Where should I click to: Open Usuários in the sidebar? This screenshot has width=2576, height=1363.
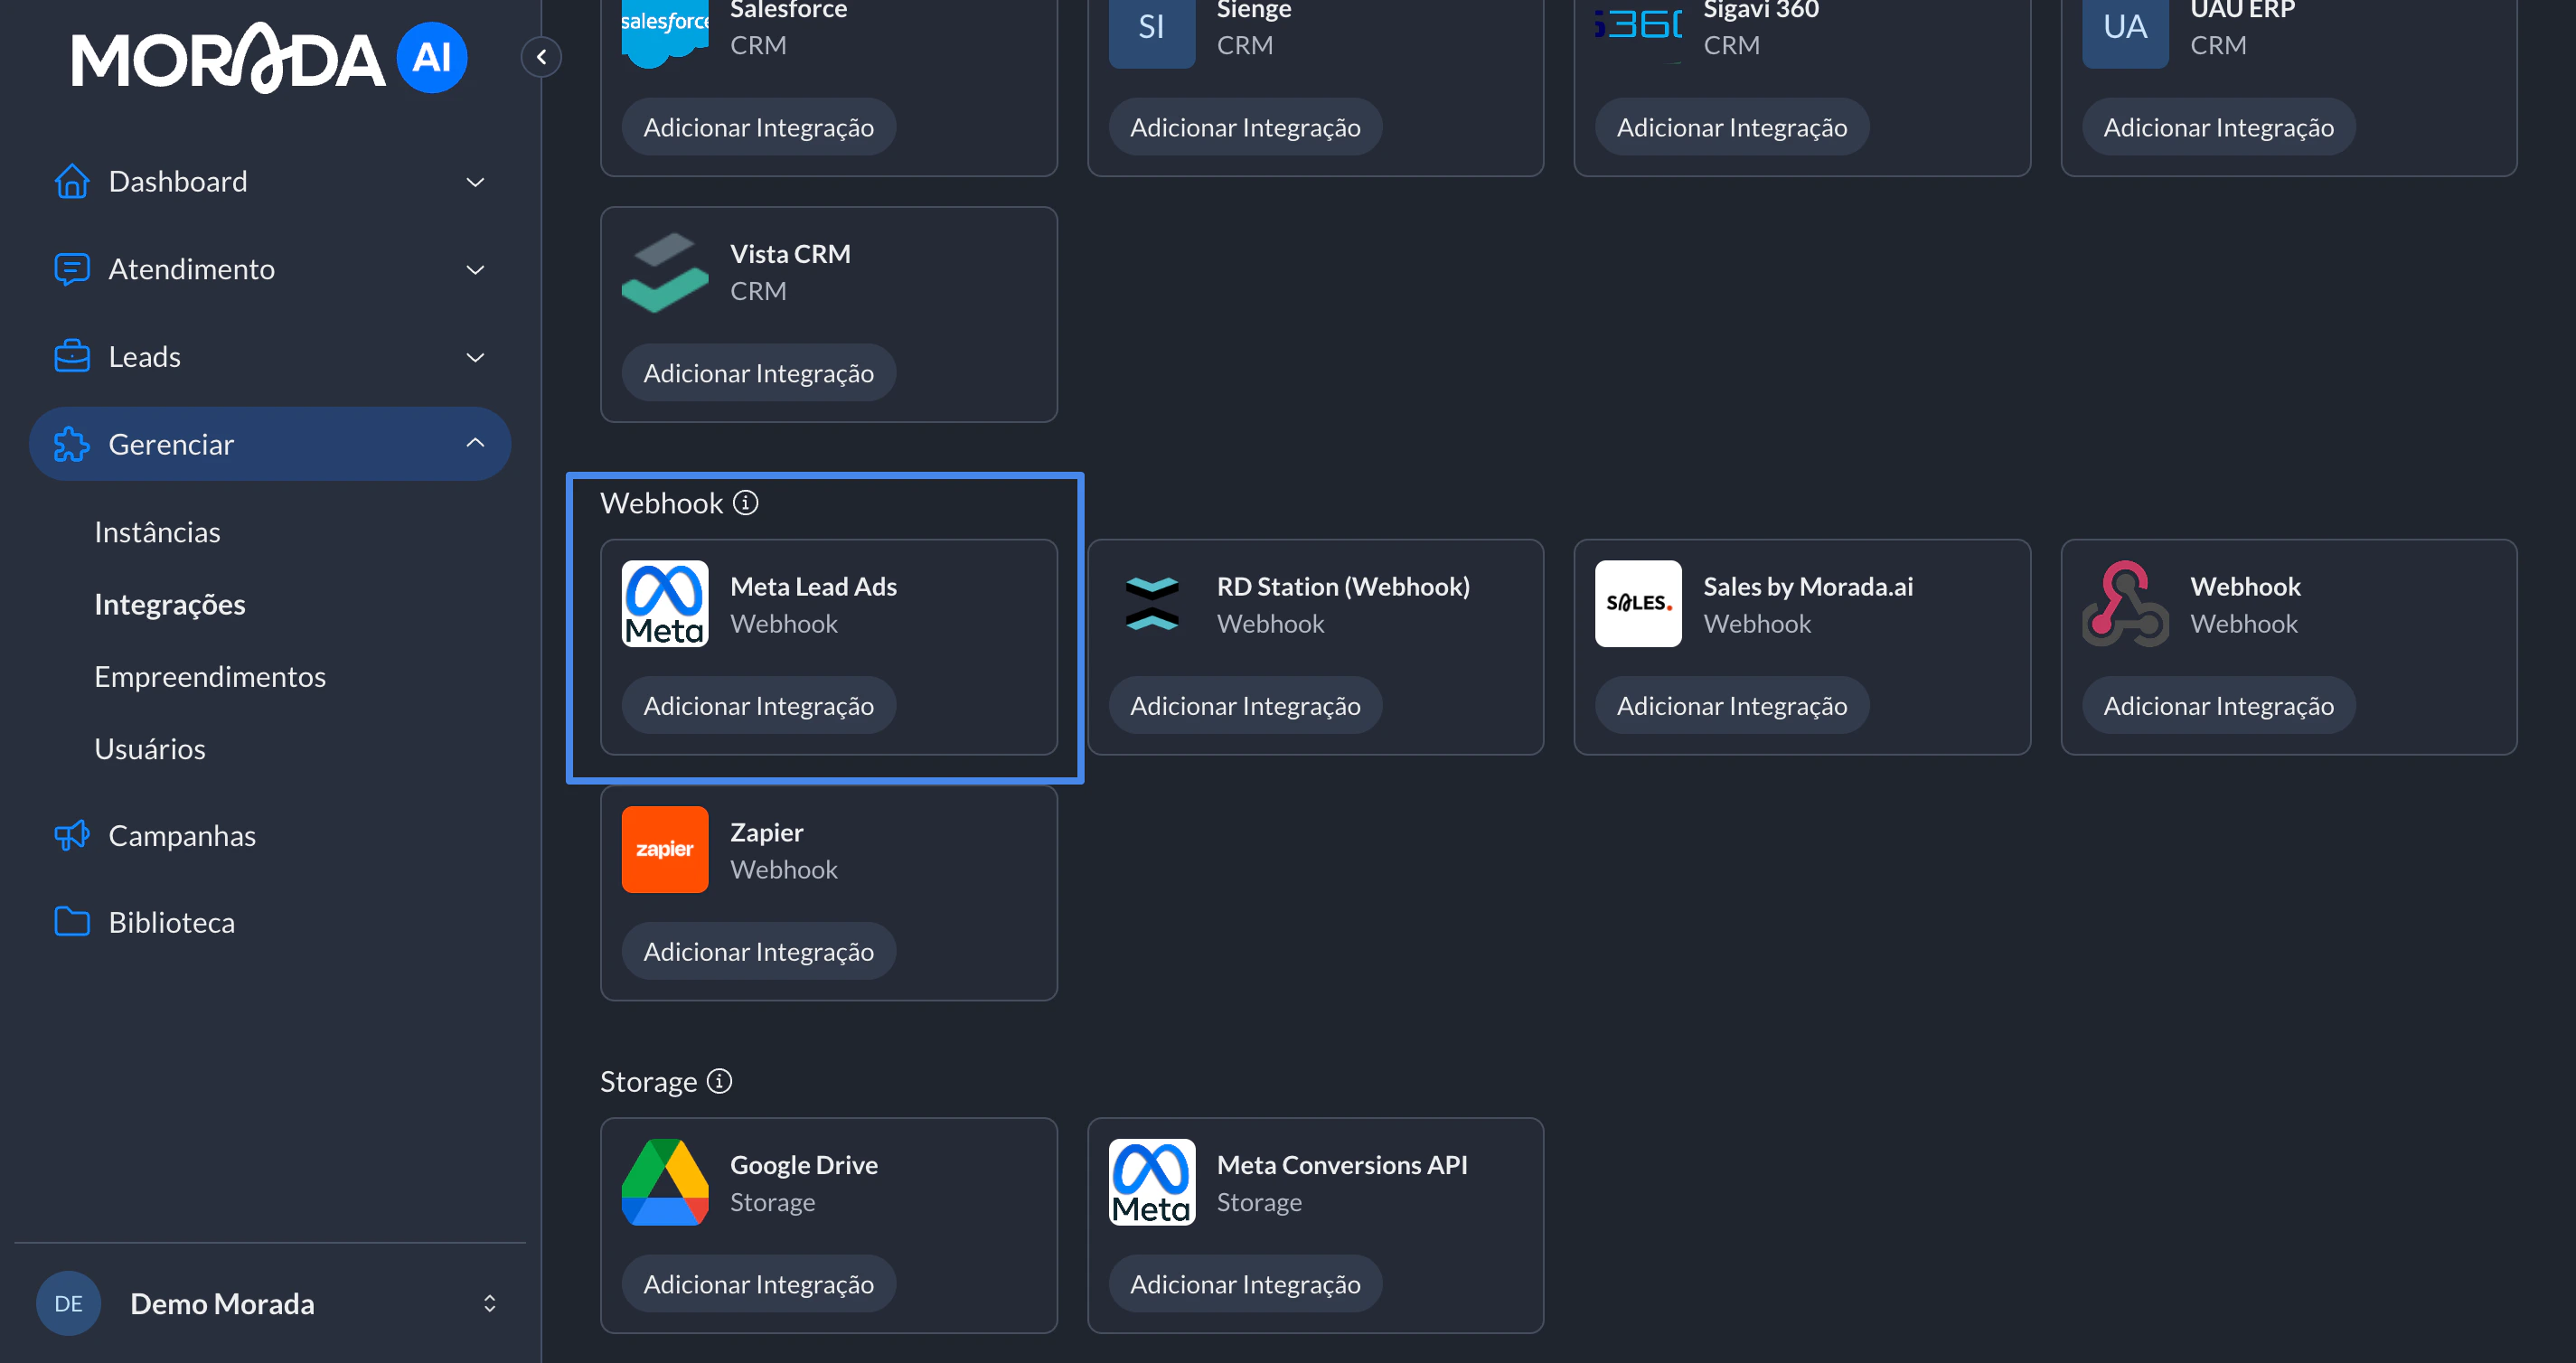pyautogui.click(x=150, y=748)
